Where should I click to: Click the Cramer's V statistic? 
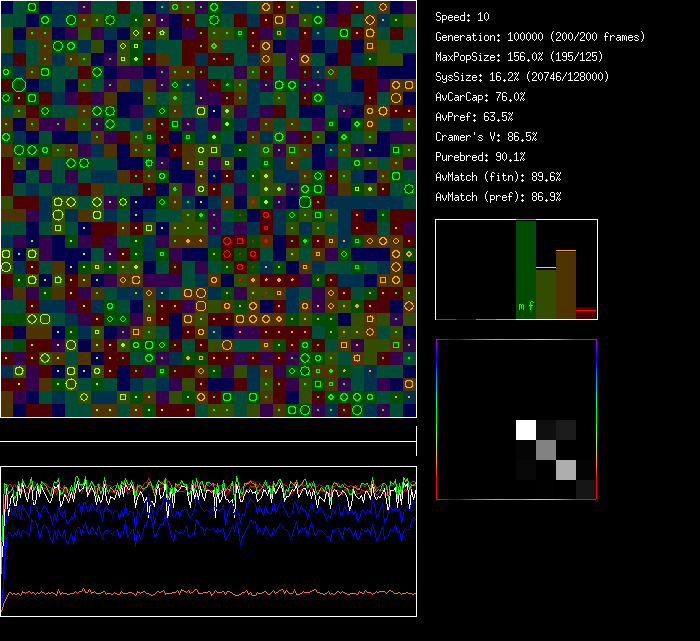coord(486,137)
